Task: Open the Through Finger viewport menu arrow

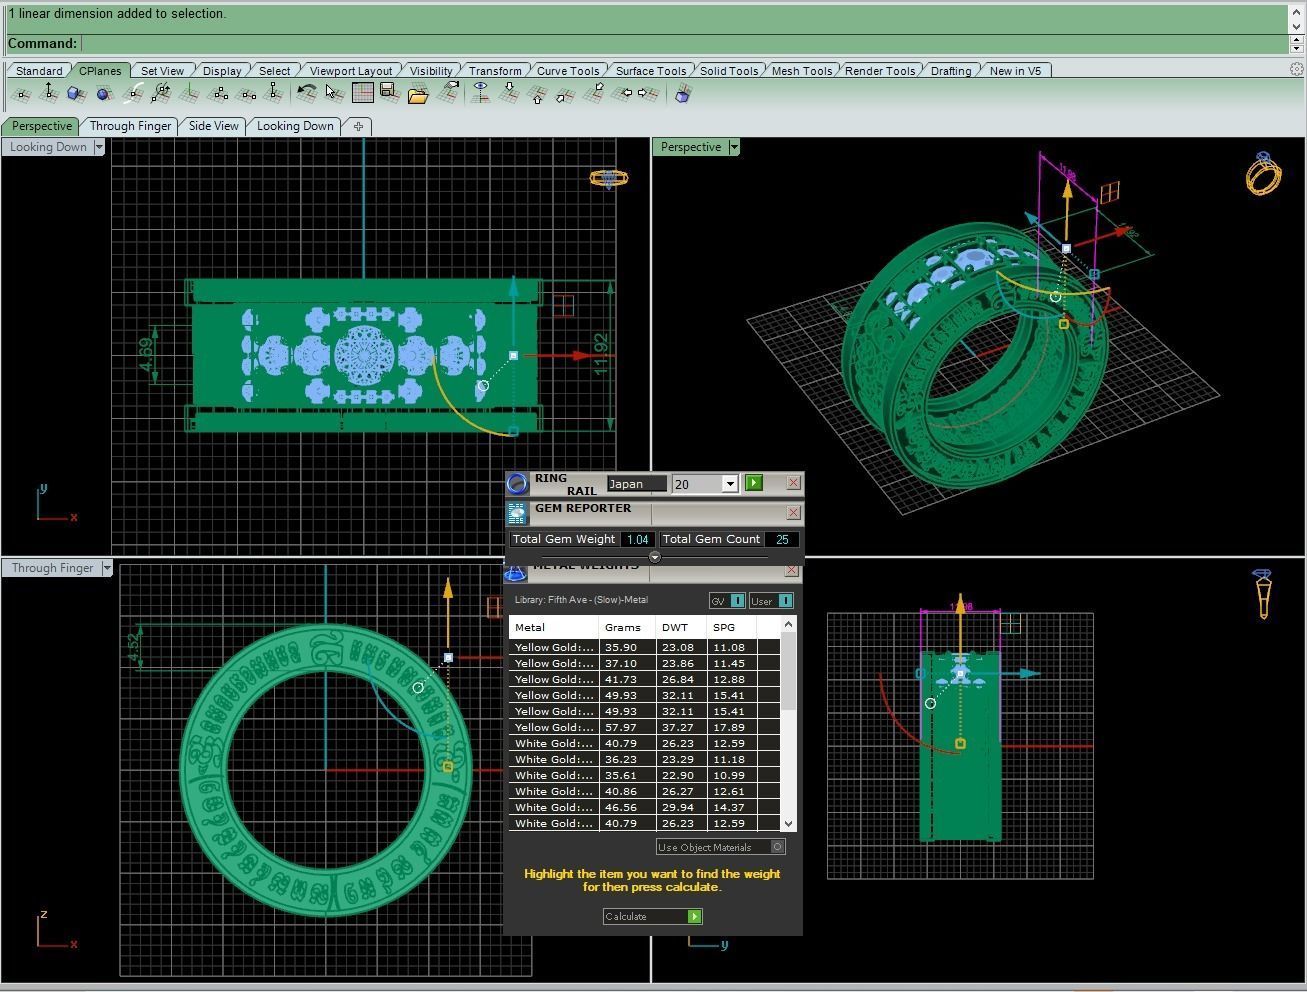Action: 106,568
